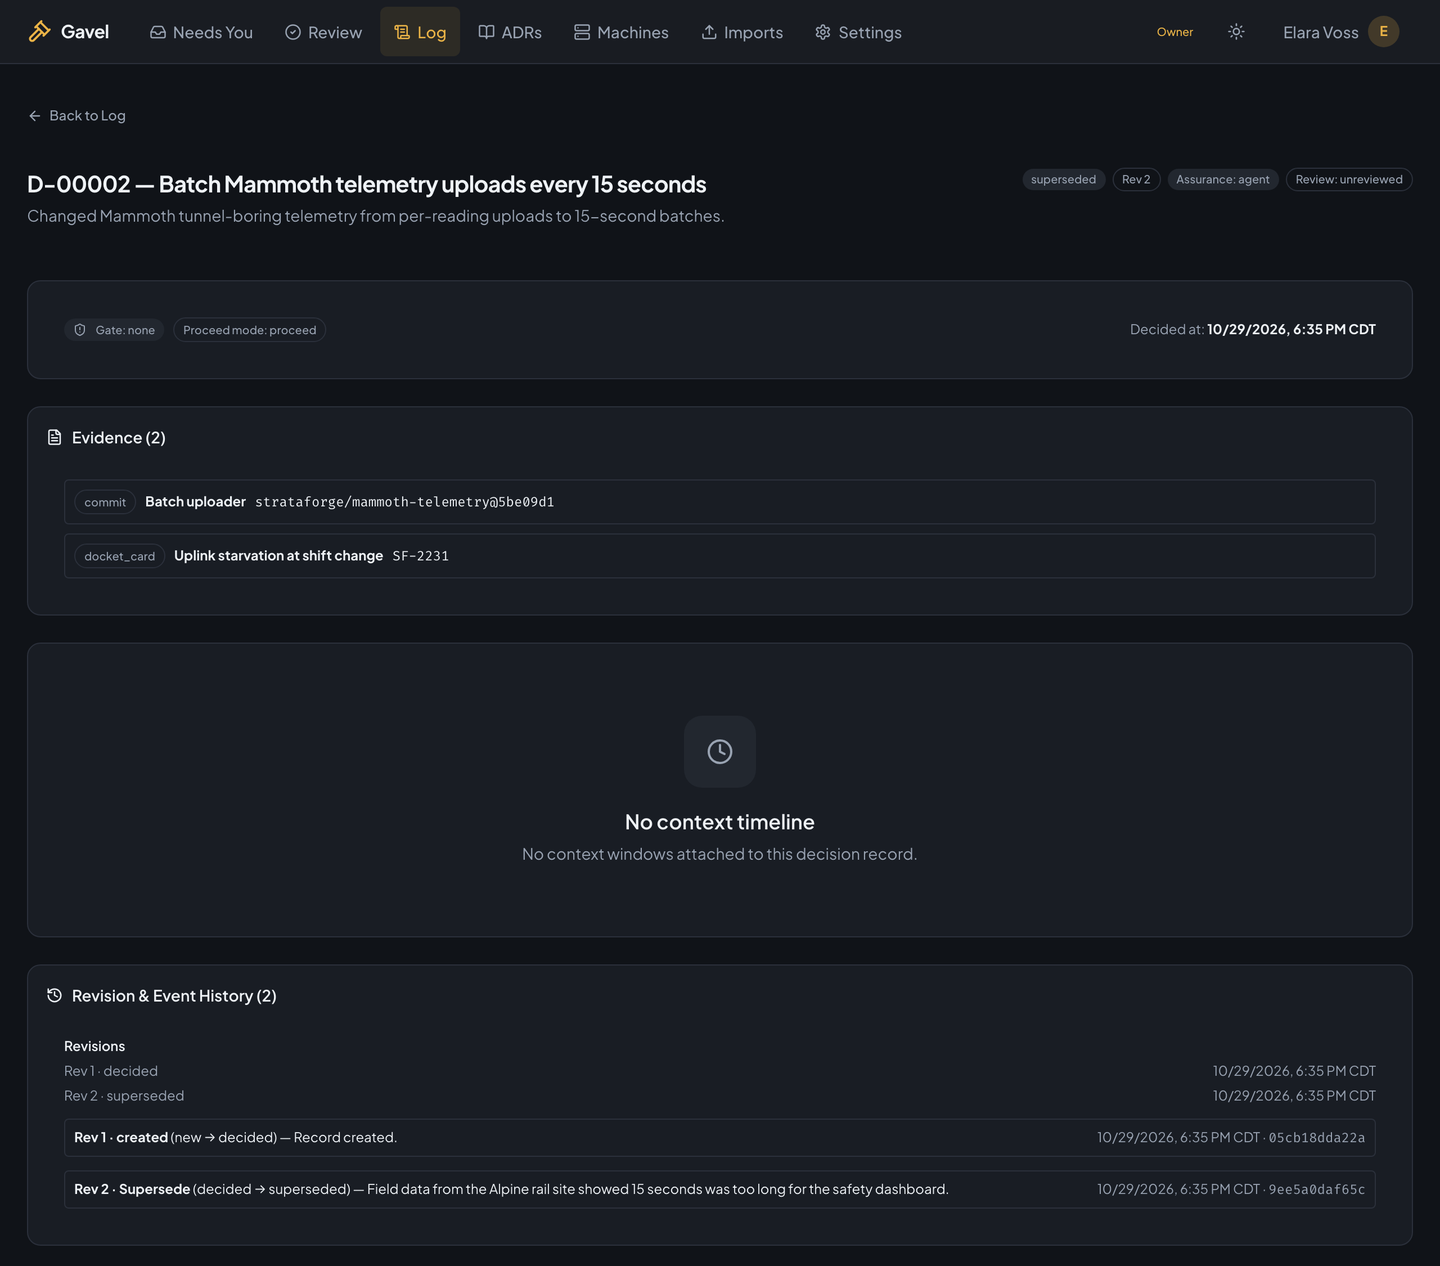The image size is (1440, 1266).
Task: Click the Rev 2 Supersede event entry
Action: pos(720,1190)
